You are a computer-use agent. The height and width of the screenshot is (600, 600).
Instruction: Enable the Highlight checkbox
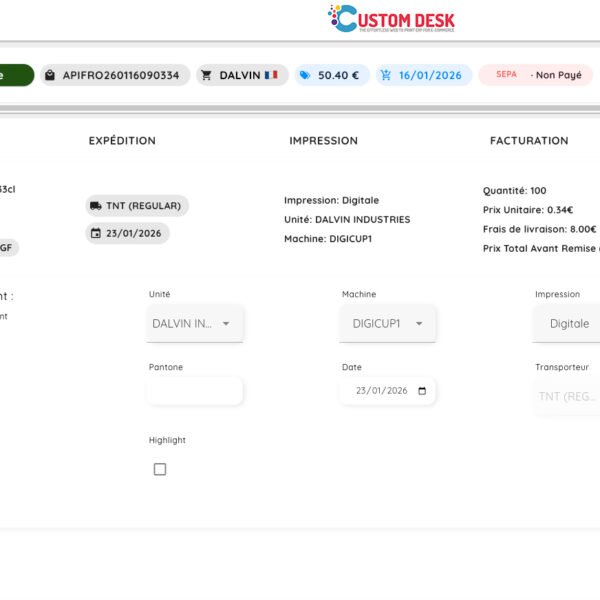(160, 469)
